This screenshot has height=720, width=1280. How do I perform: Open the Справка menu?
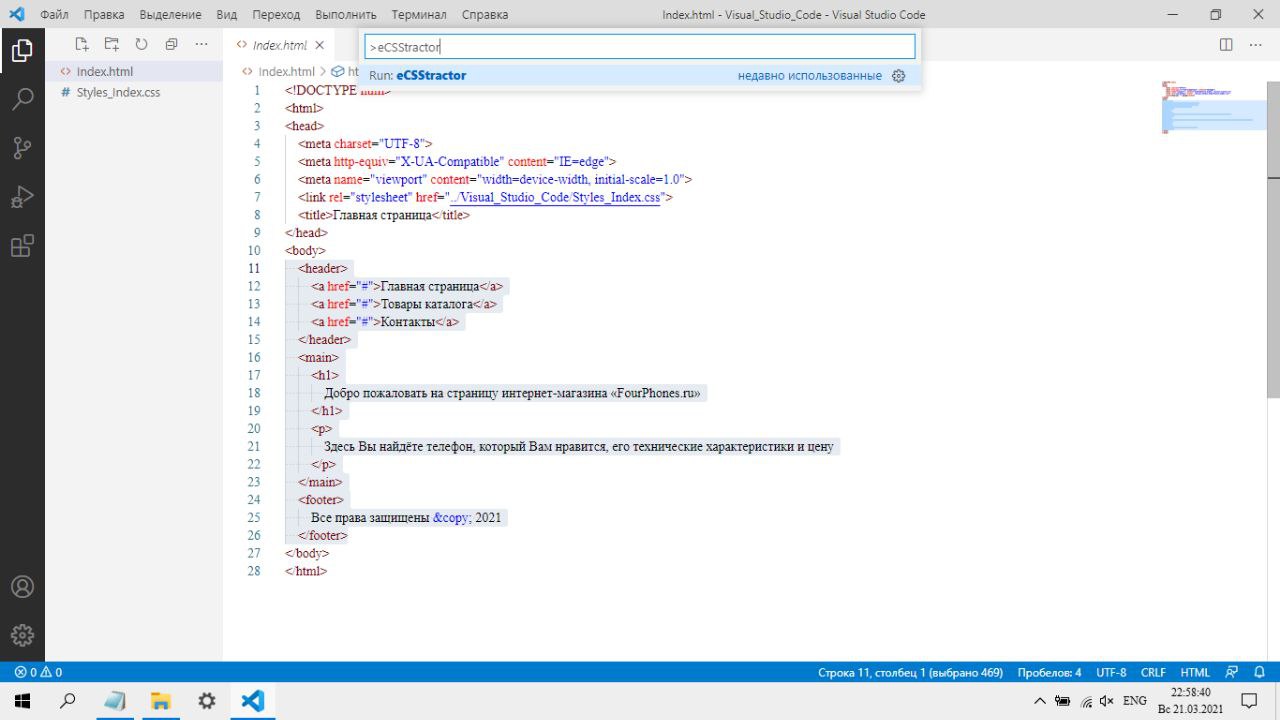tap(485, 15)
